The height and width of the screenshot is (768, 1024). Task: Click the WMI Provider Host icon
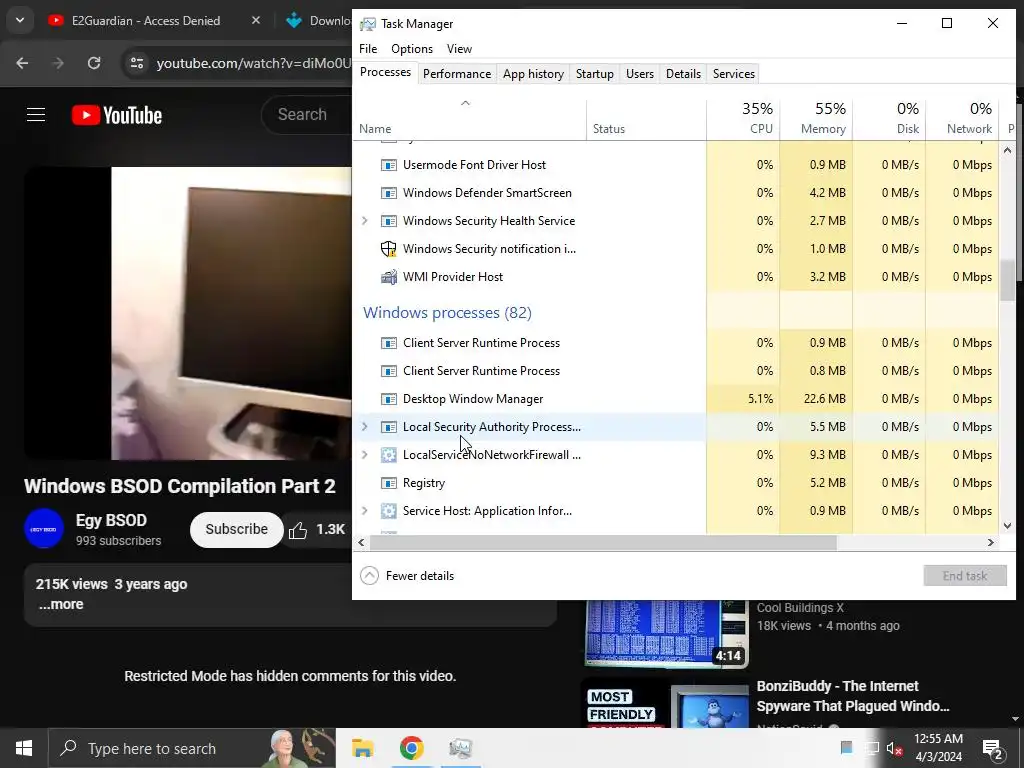click(389, 277)
